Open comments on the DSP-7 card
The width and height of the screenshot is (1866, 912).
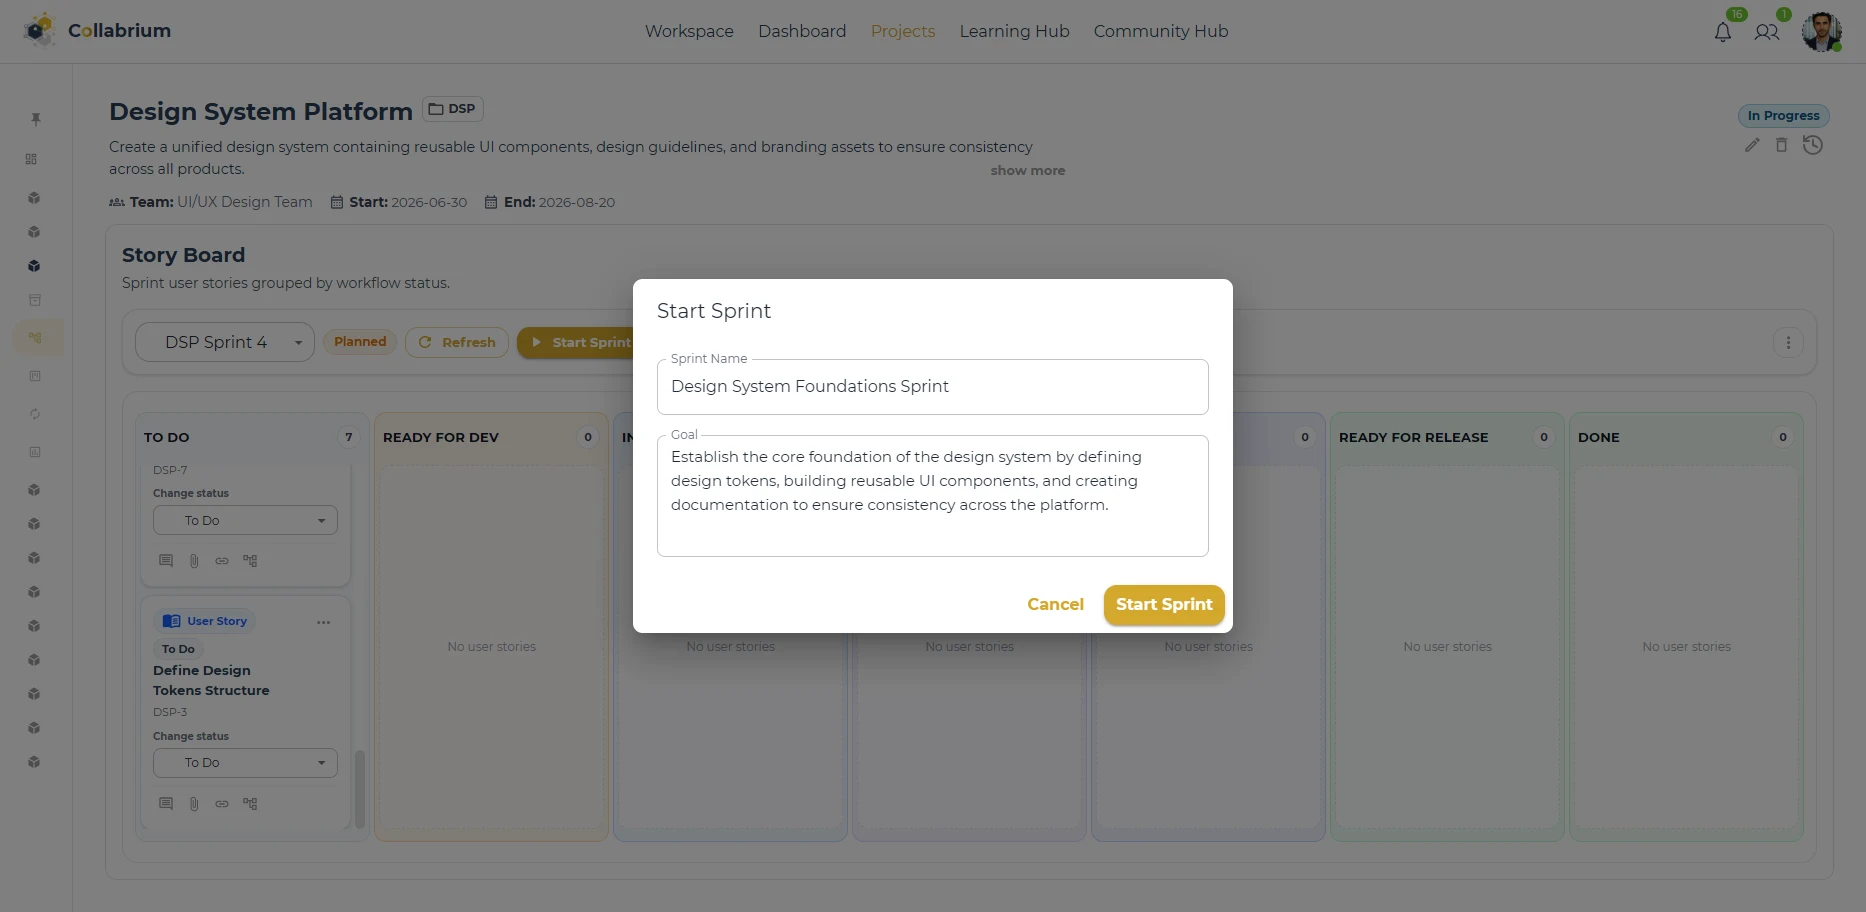[x=166, y=561]
